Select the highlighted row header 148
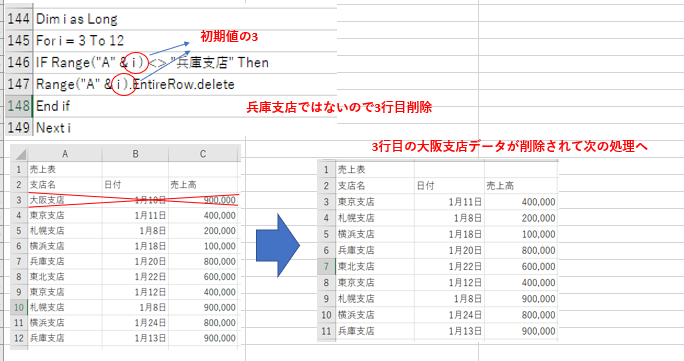The height and width of the screenshot is (361, 684). (19, 106)
